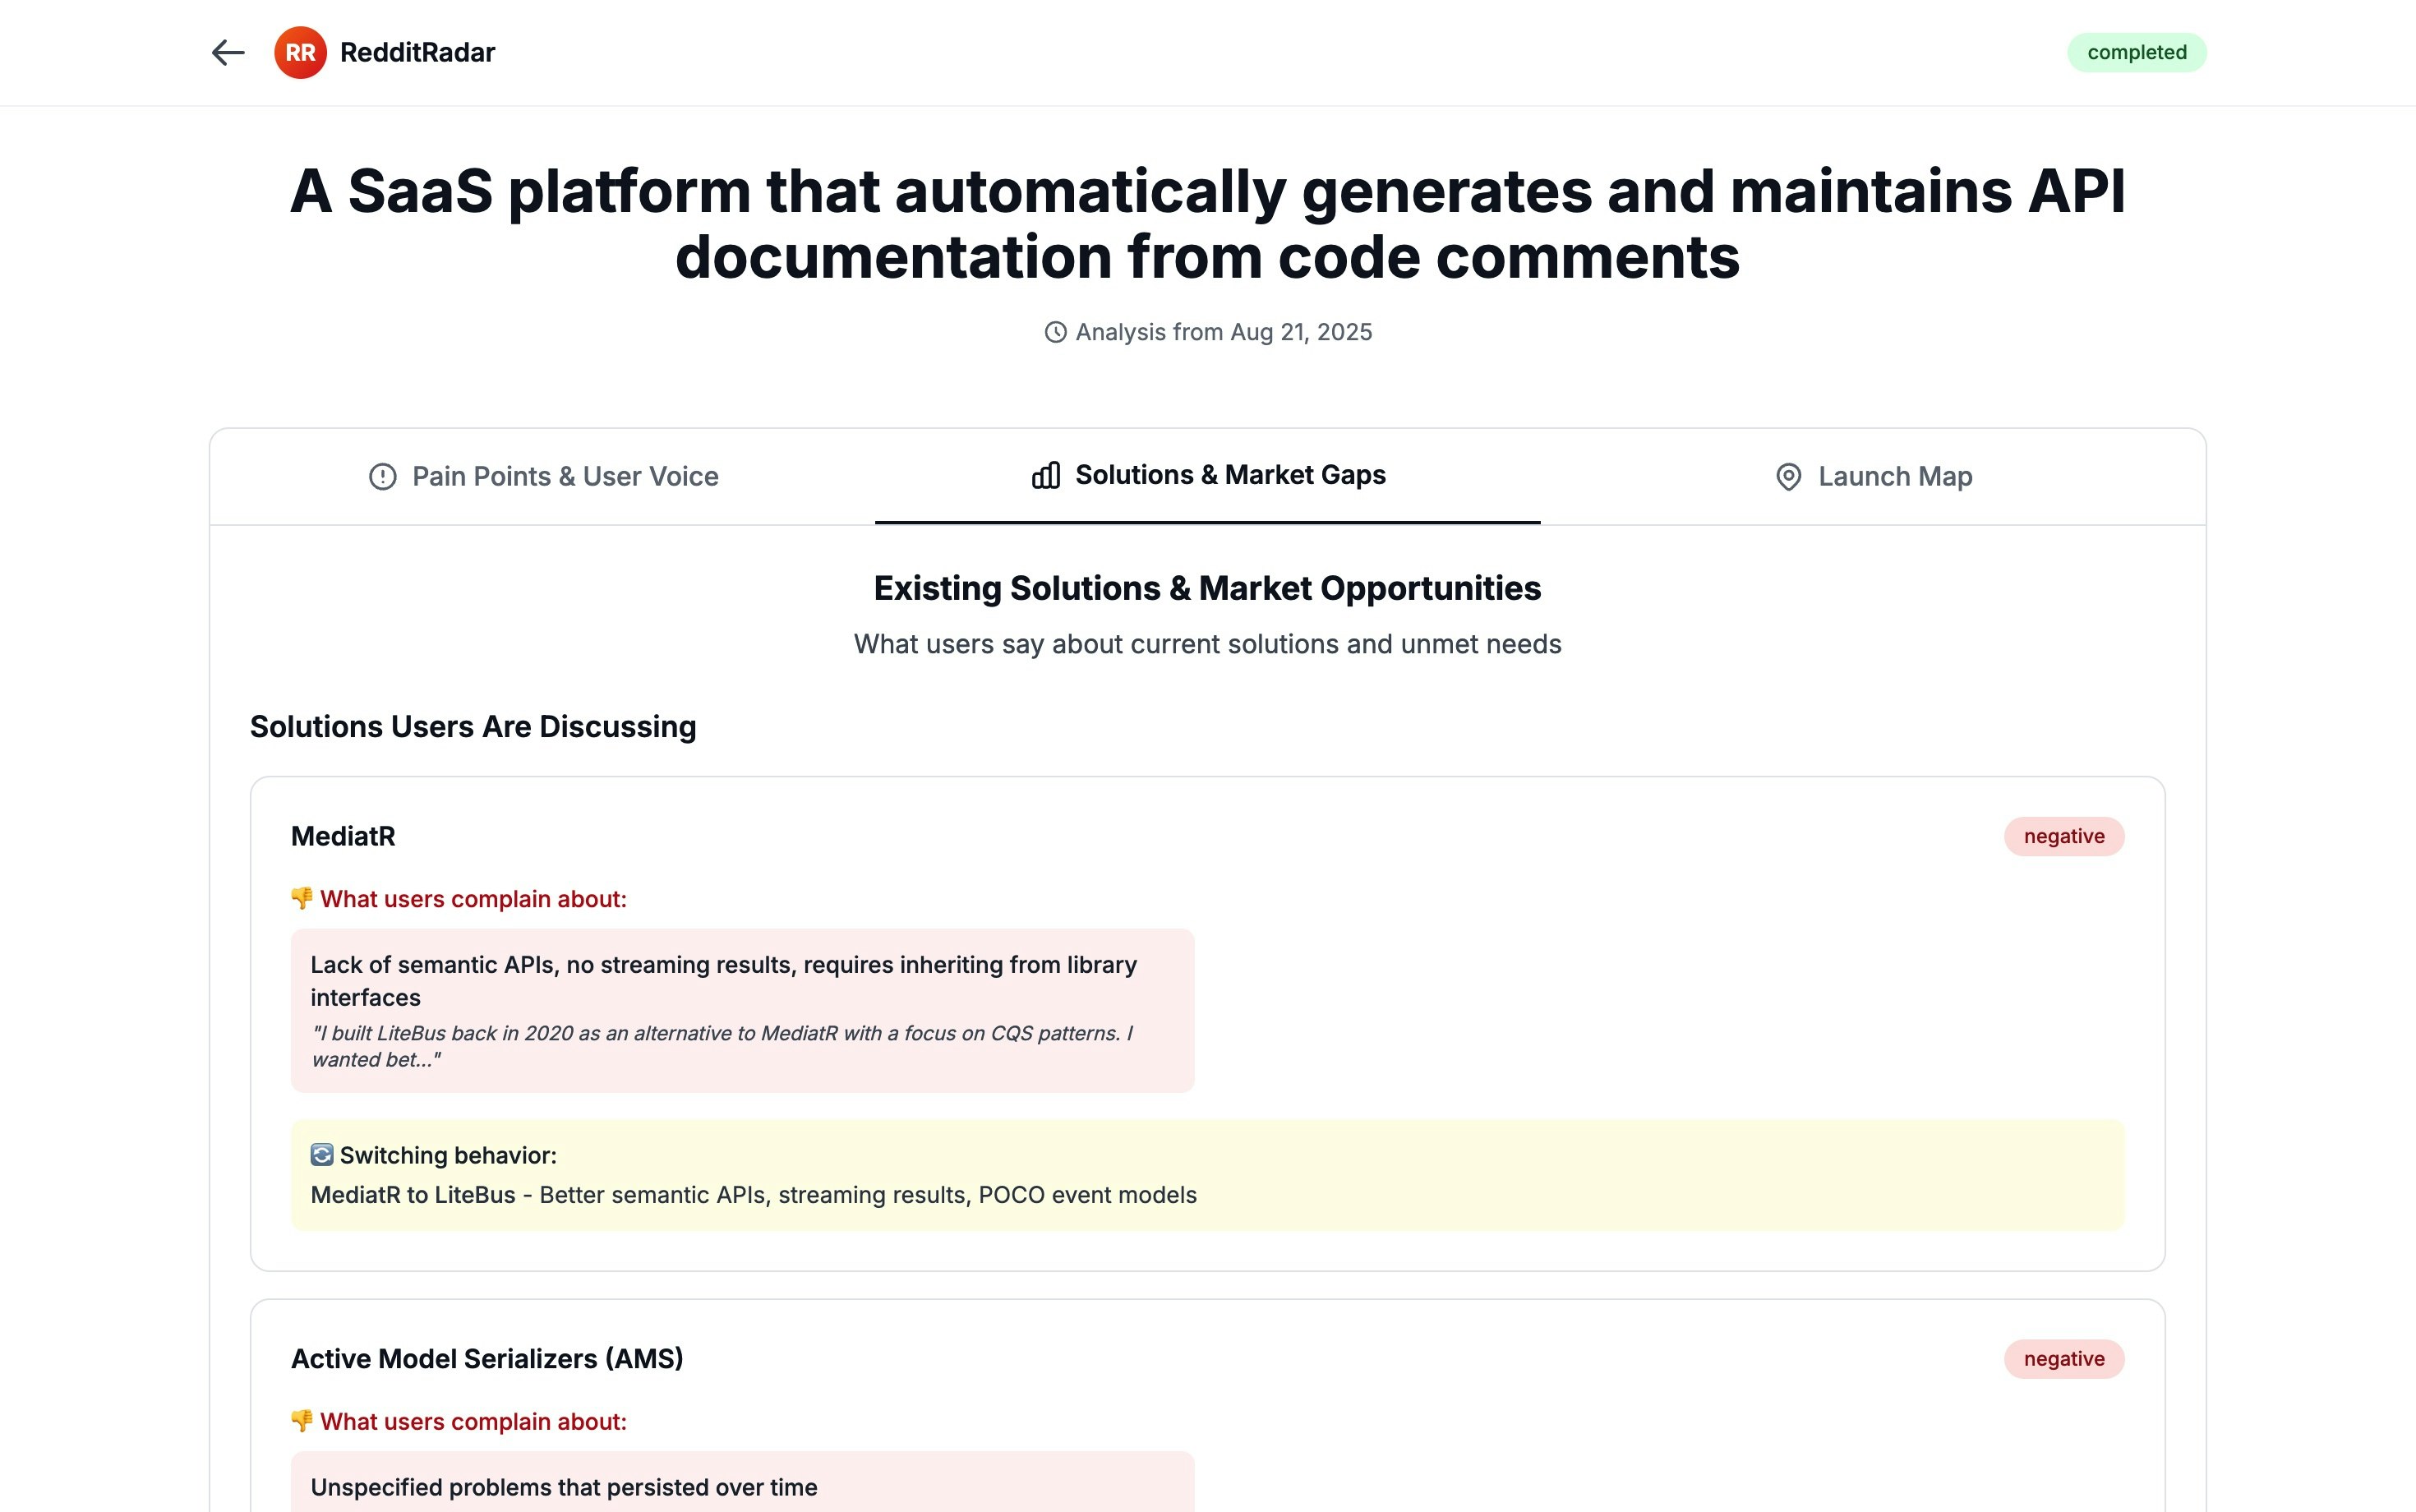
Task: Click the RR RedditRadar logo circle
Action: (x=300, y=52)
